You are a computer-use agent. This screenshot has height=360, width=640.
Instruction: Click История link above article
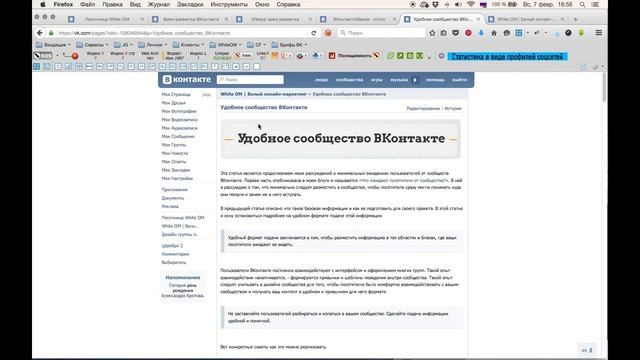[x=453, y=109]
